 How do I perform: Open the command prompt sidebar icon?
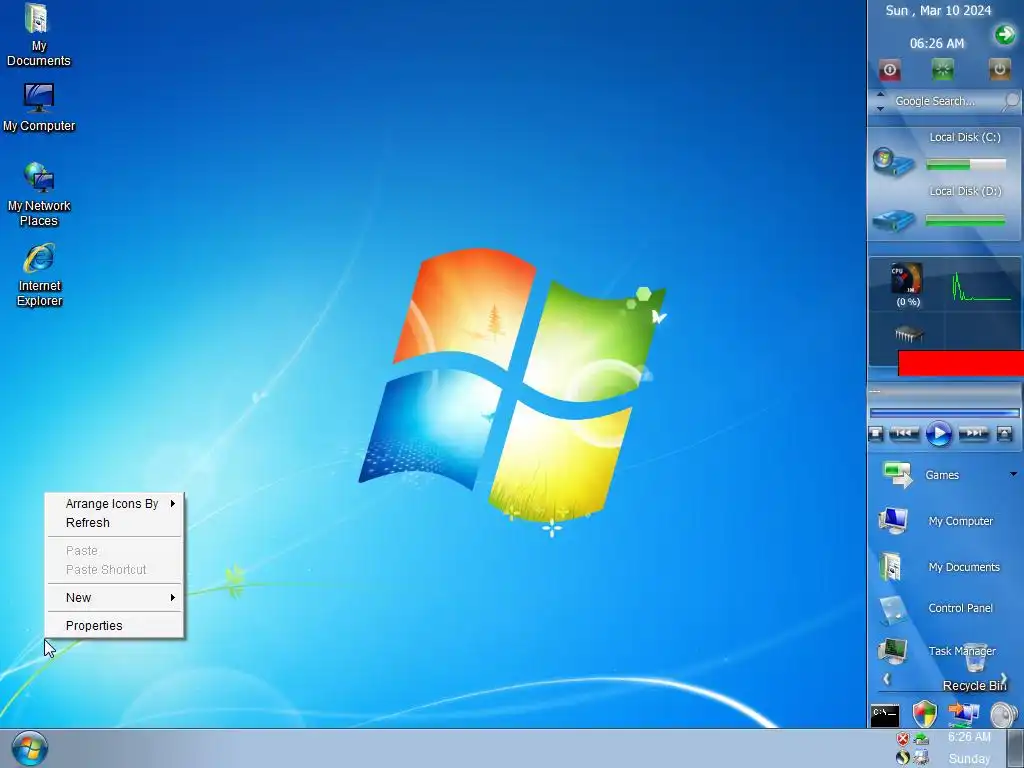pyautogui.click(x=885, y=715)
